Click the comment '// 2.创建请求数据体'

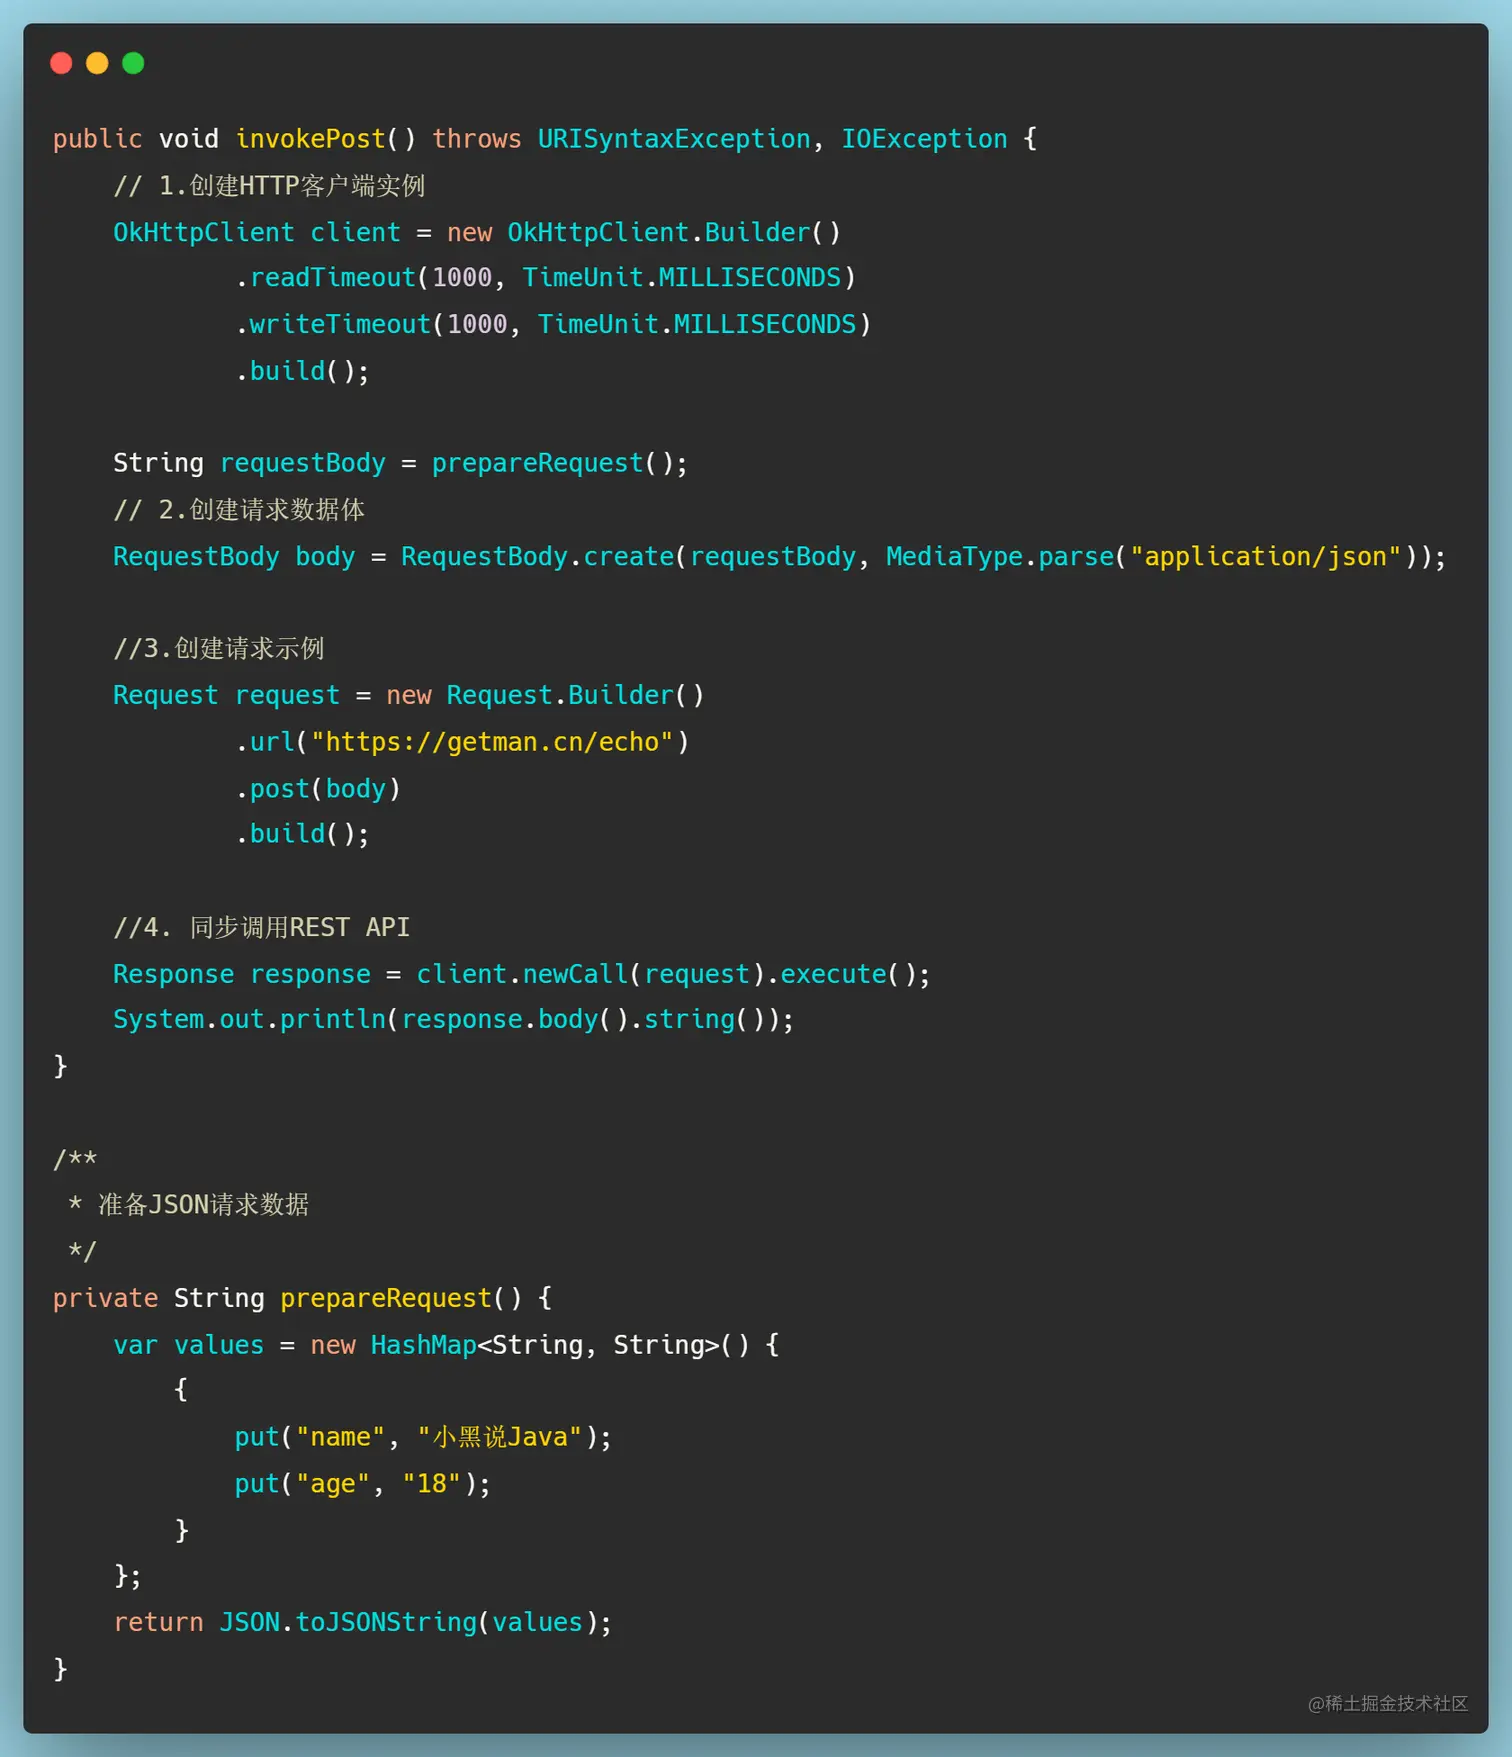click(239, 510)
